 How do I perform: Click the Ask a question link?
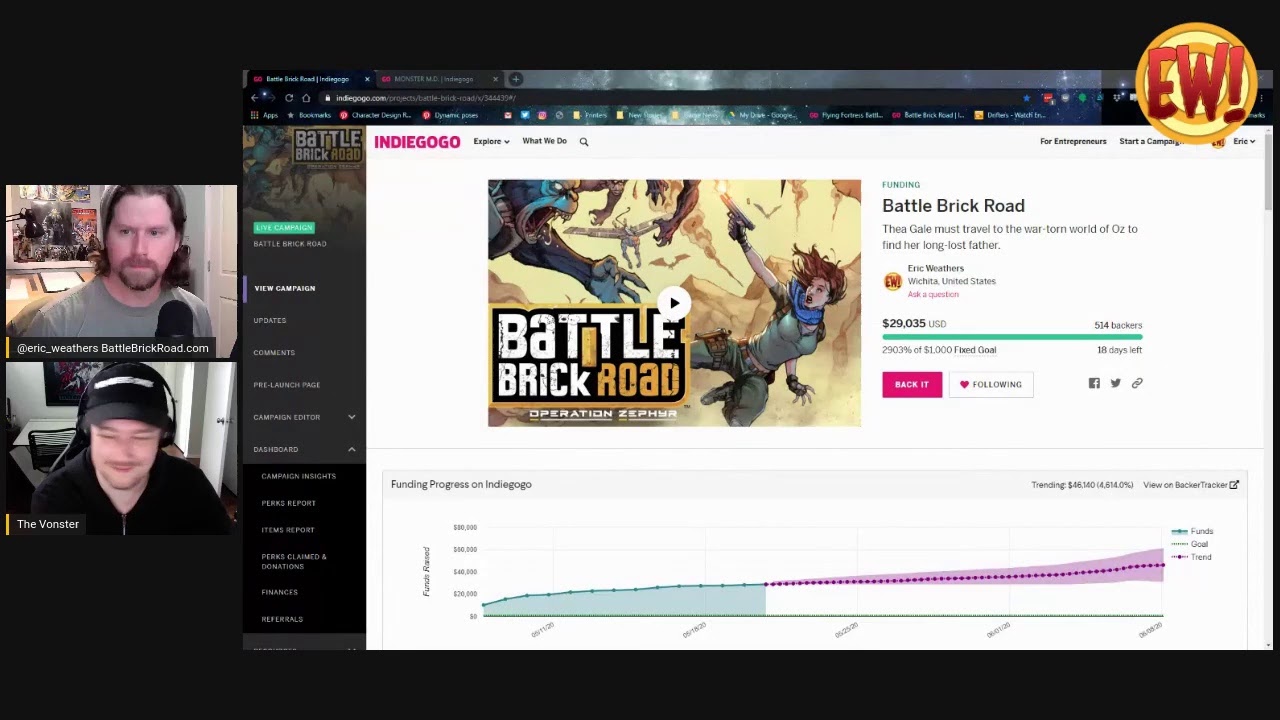click(933, 294)
